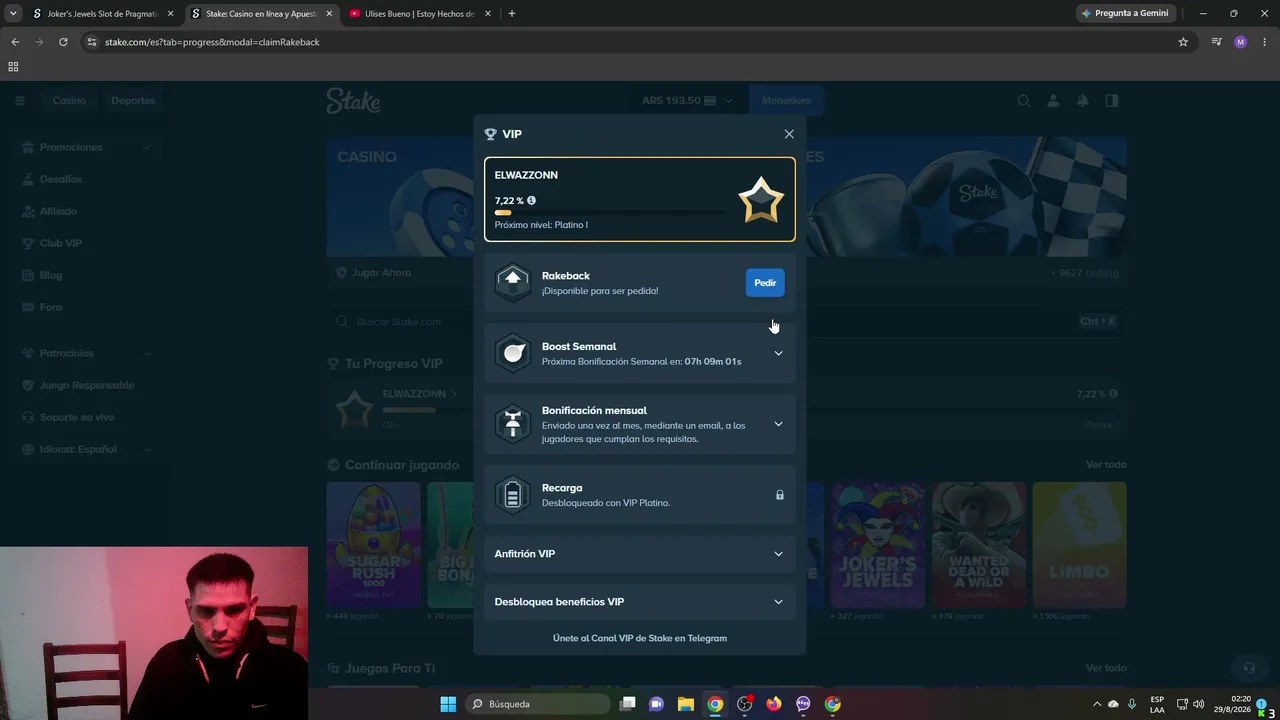Open the Chrome tab search dropdown
This screenshot has width=1280, height=720.
(x=13, y=13)
